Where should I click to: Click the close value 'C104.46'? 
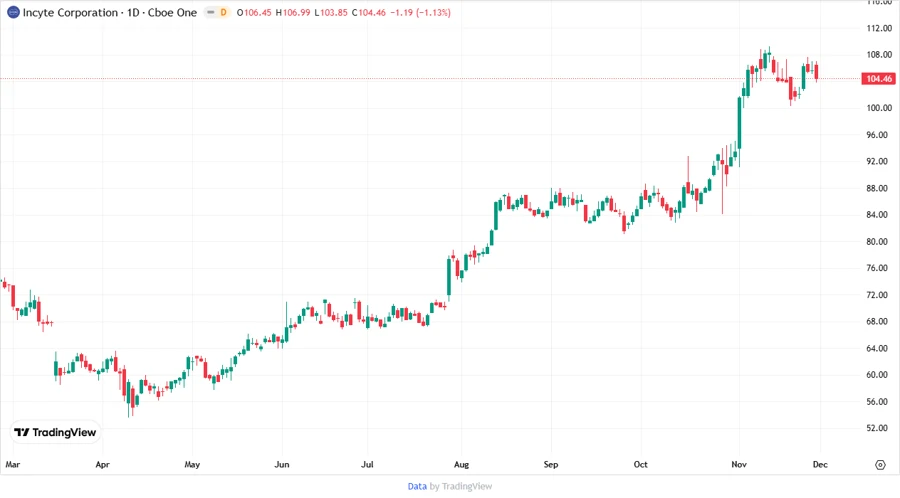coord(368,12)
